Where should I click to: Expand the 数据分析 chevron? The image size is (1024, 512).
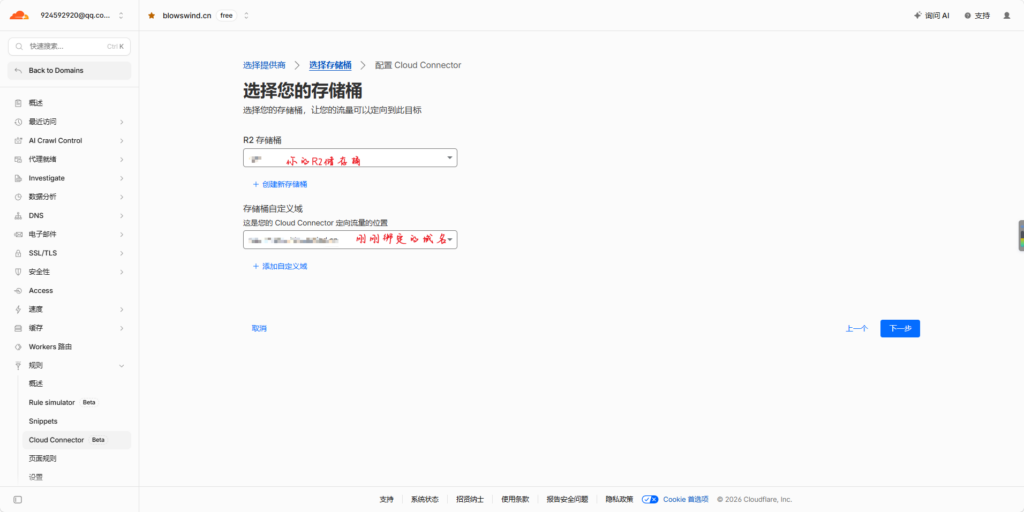point(121,197)
